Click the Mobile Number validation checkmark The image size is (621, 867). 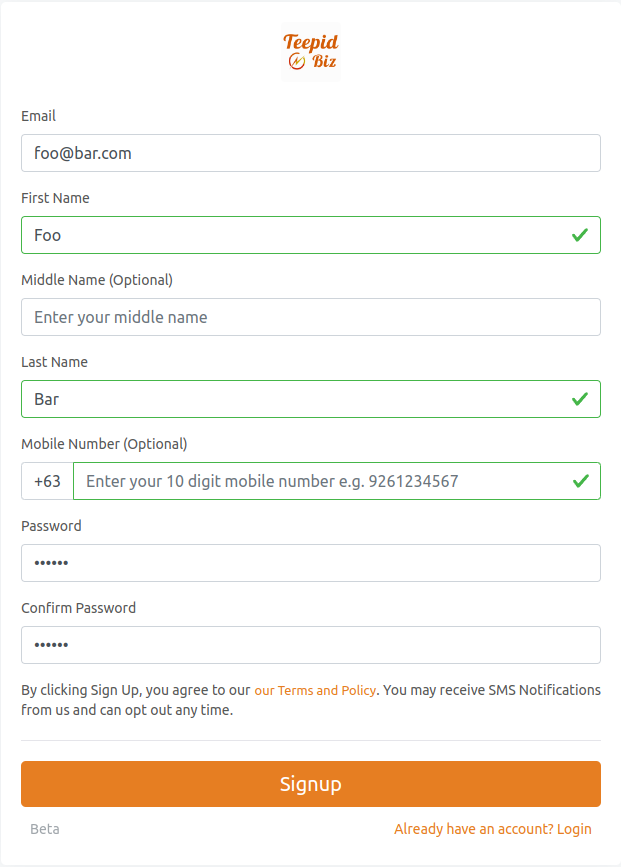580,481
